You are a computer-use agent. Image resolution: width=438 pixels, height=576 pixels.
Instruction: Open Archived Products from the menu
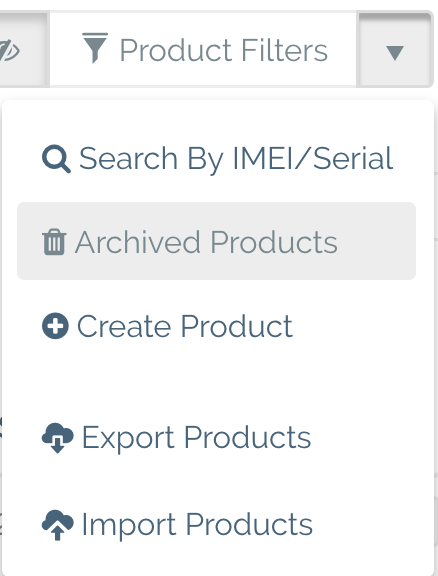(217, 241)
